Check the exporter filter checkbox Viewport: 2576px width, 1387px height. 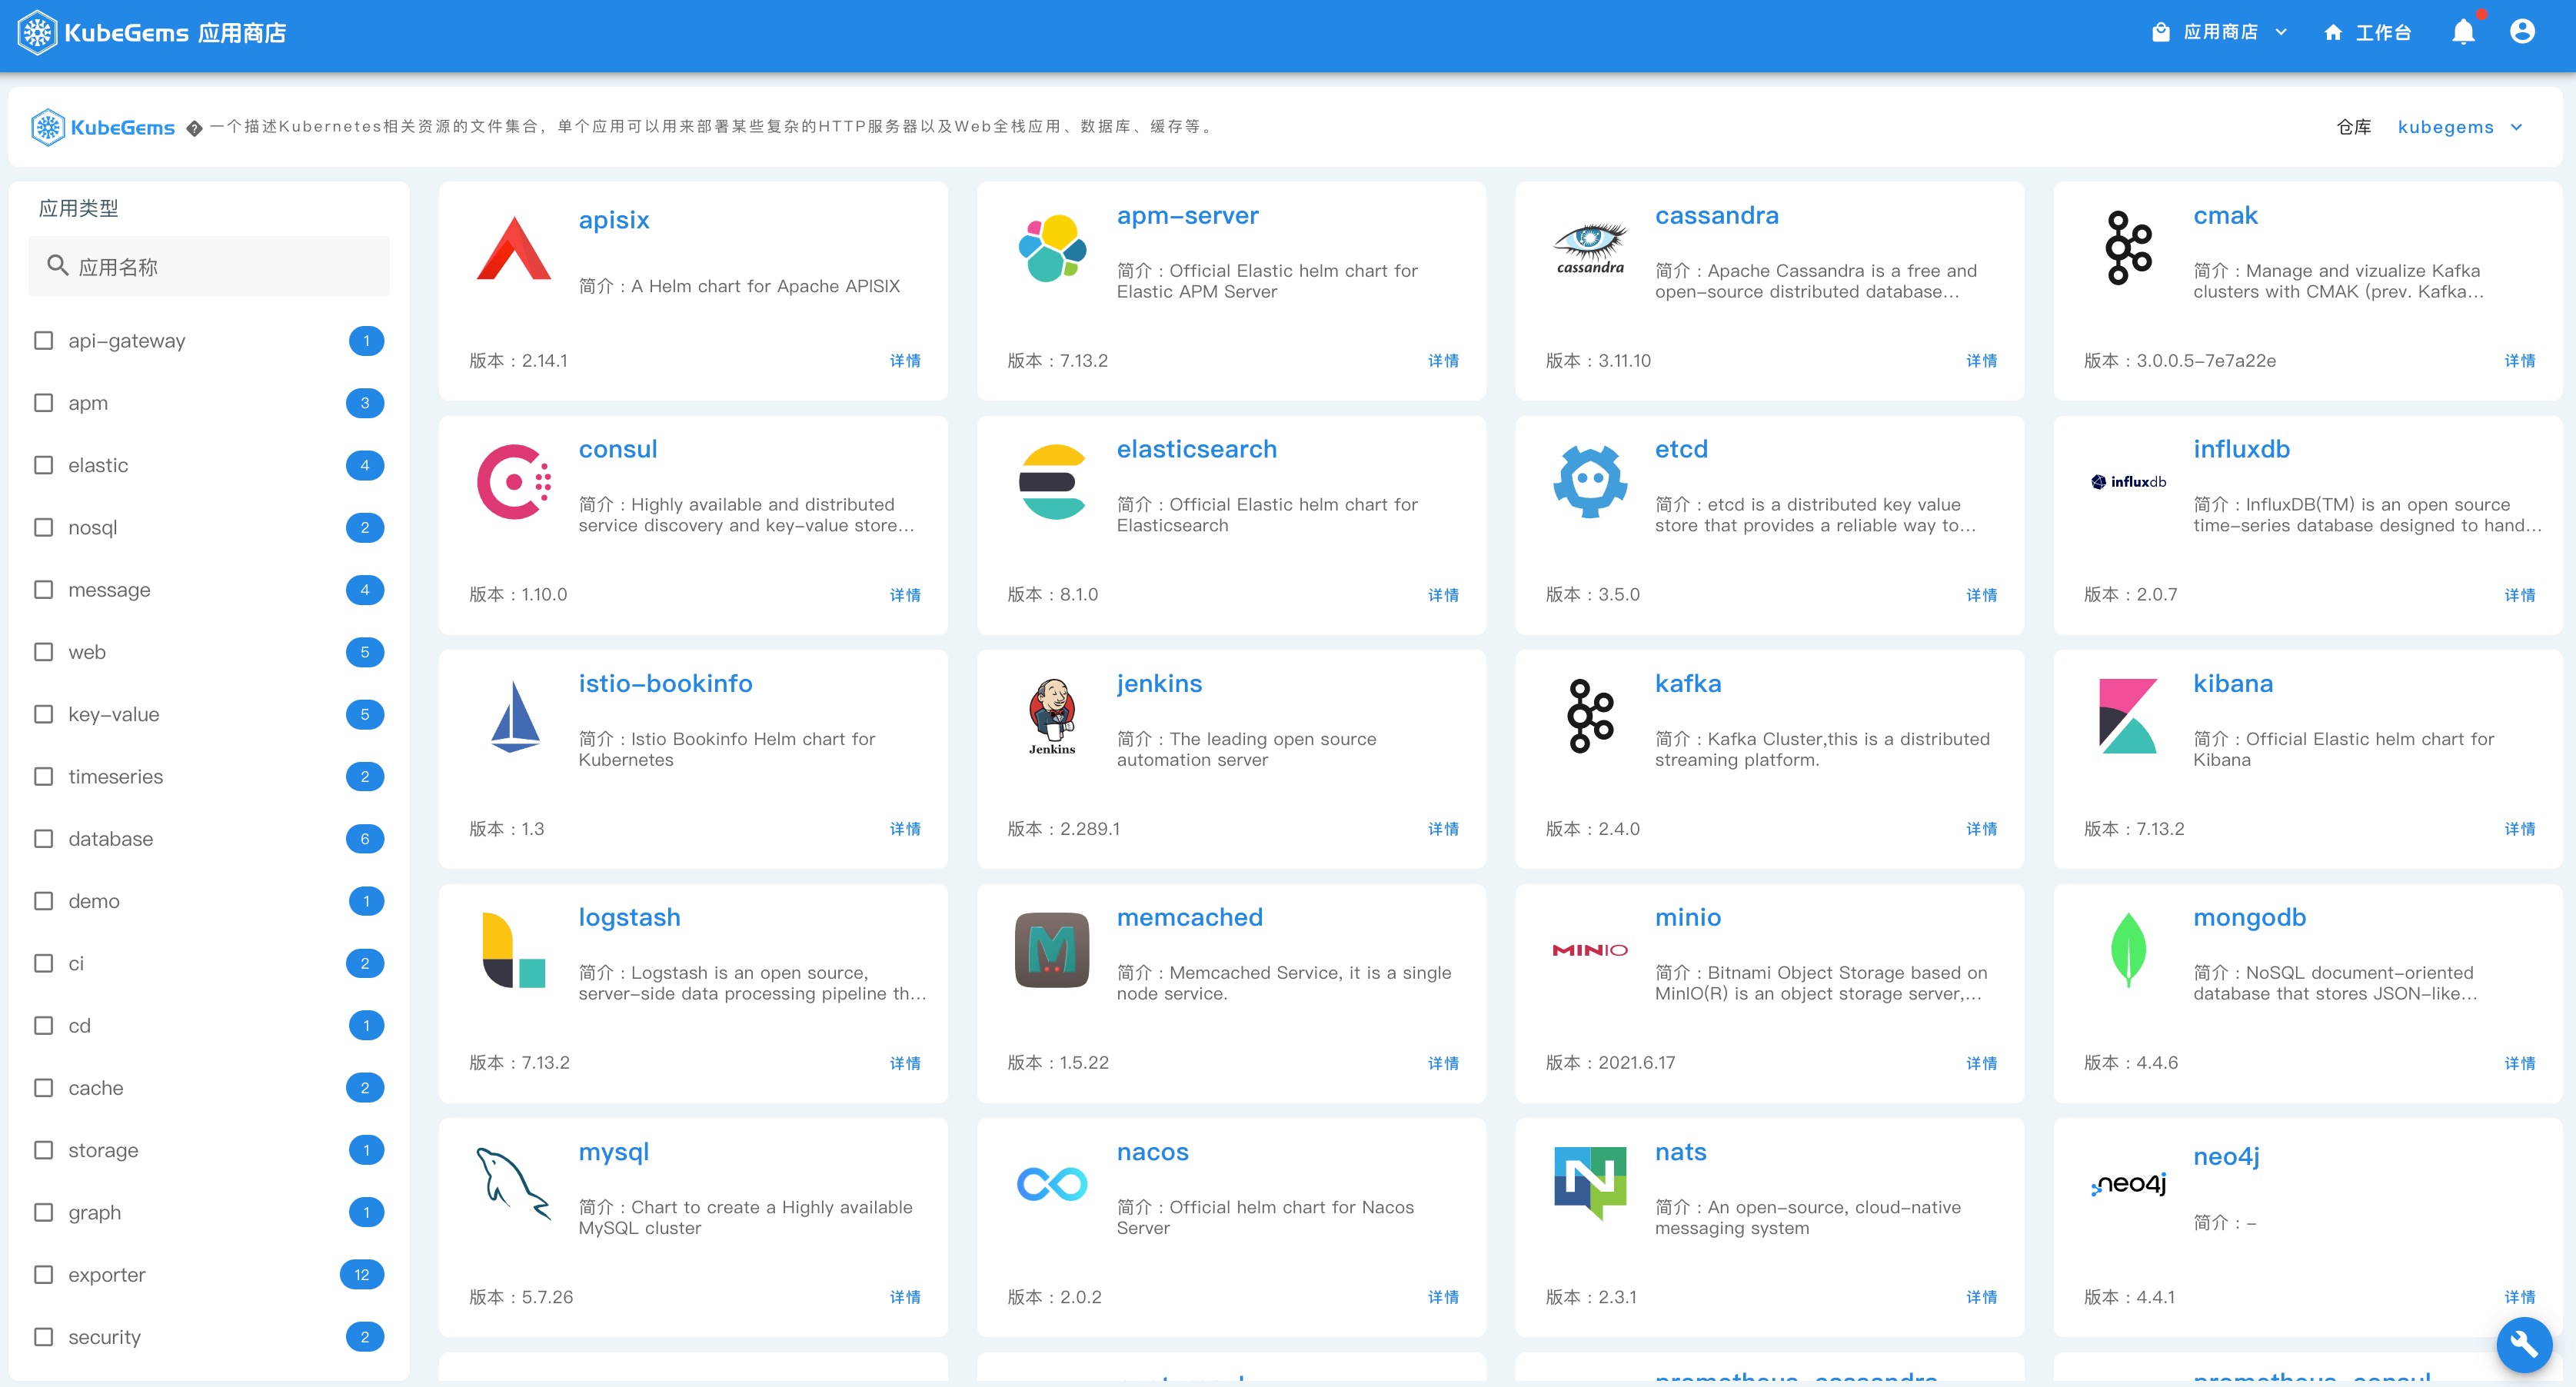[x=44, y=1275]
